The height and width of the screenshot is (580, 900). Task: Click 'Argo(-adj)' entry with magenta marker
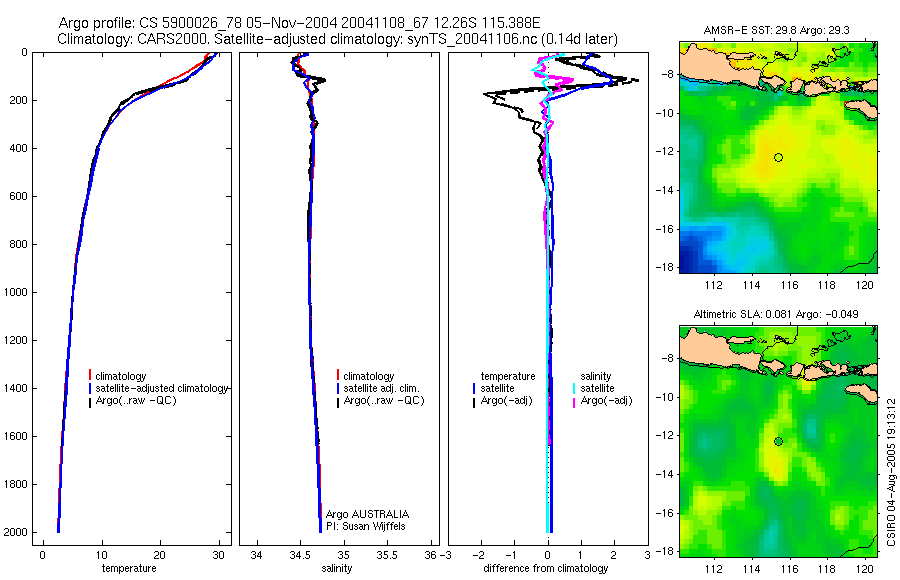(606, 401)
